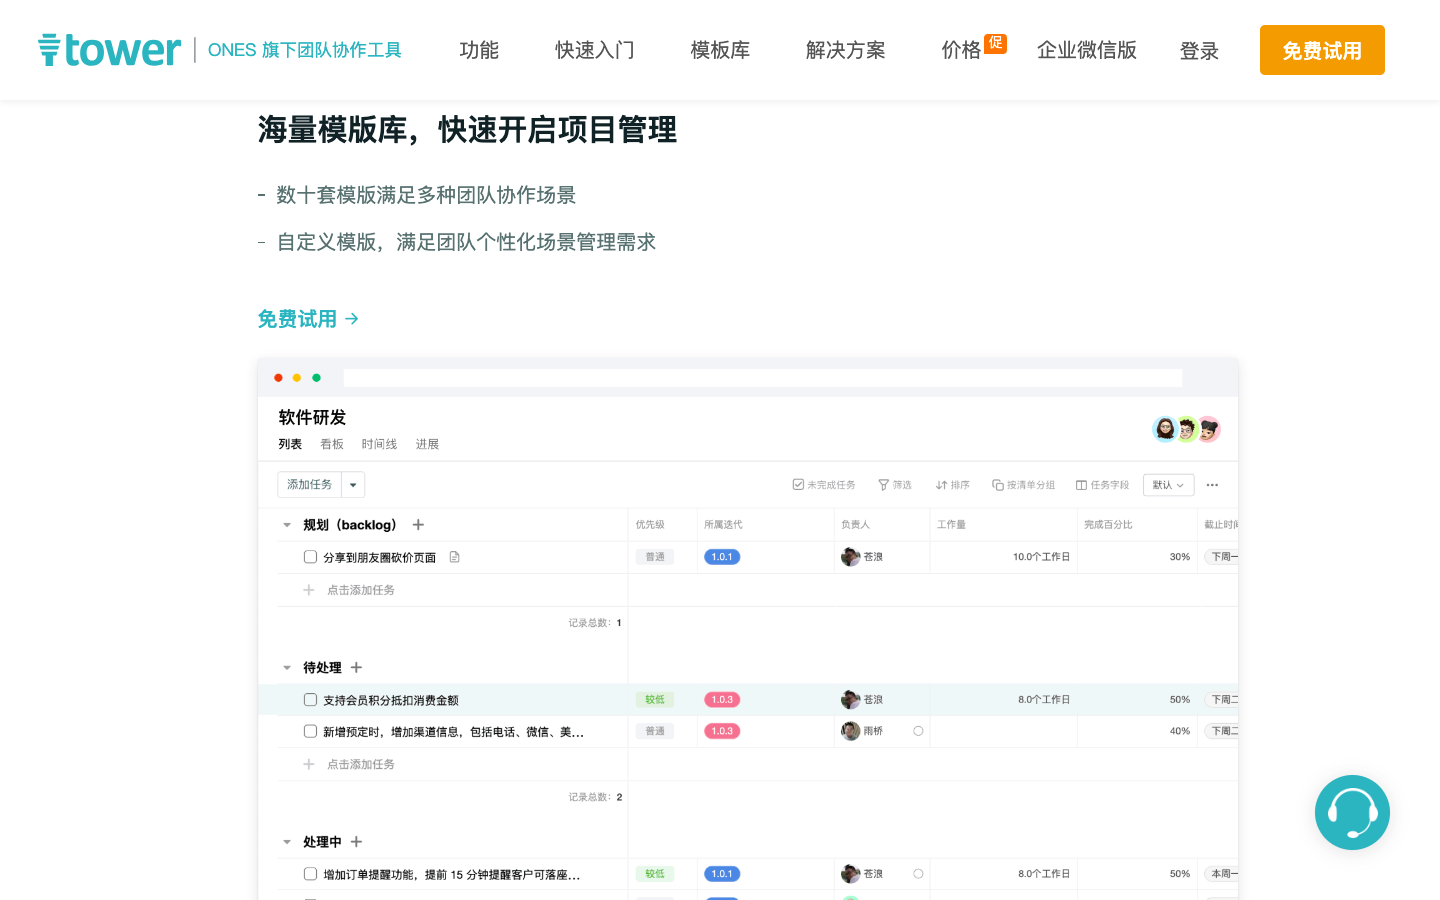Toggle the 未完成任务 filter checkbox

click(798, 485)
